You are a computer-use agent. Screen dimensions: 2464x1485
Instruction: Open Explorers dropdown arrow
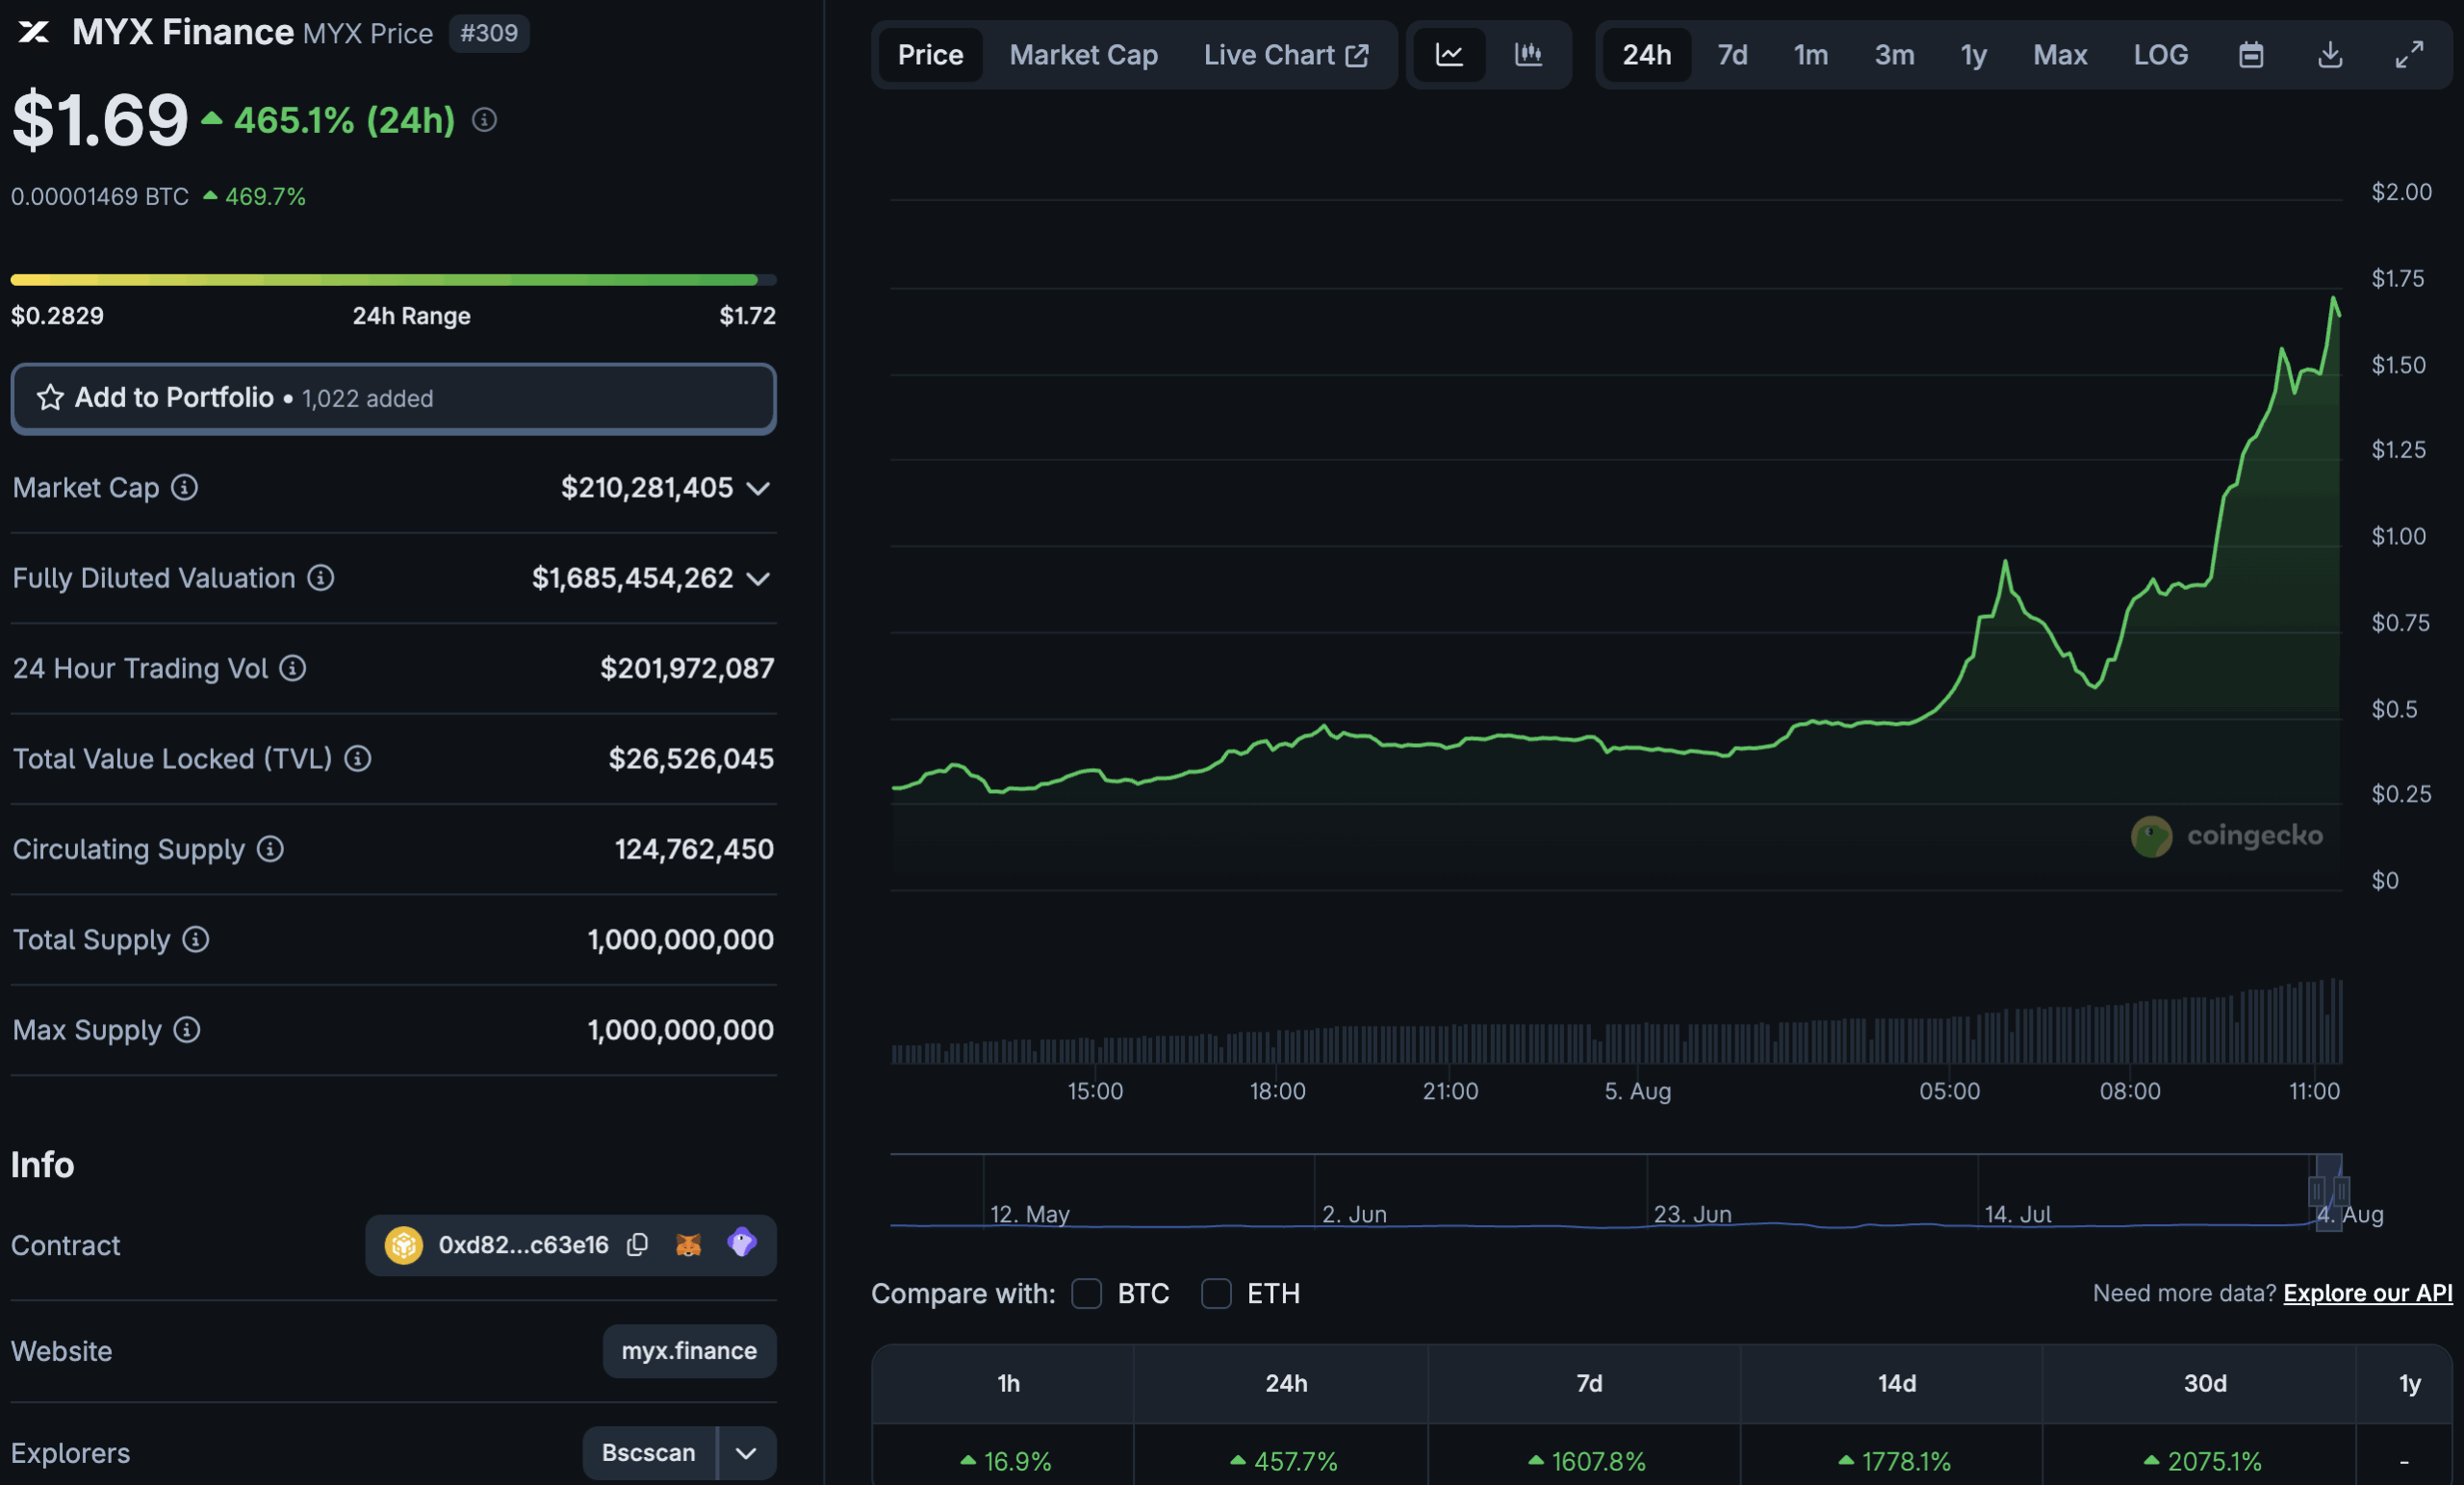[746, 1452]
